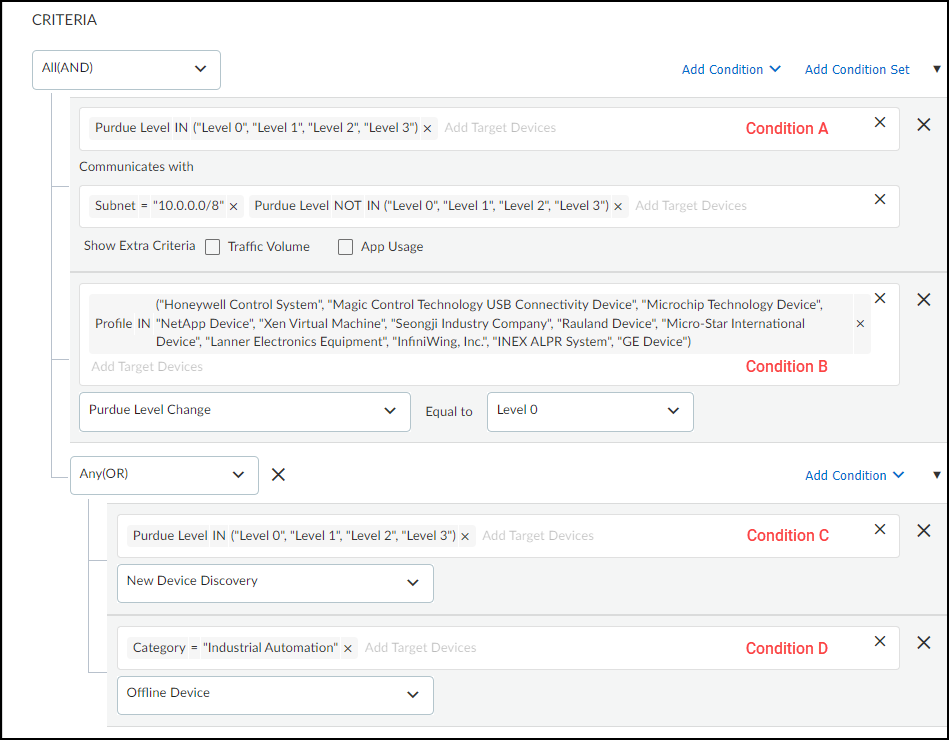
Task: Open the All(AND) operator dropdown
Action: (x=126, y=69)
